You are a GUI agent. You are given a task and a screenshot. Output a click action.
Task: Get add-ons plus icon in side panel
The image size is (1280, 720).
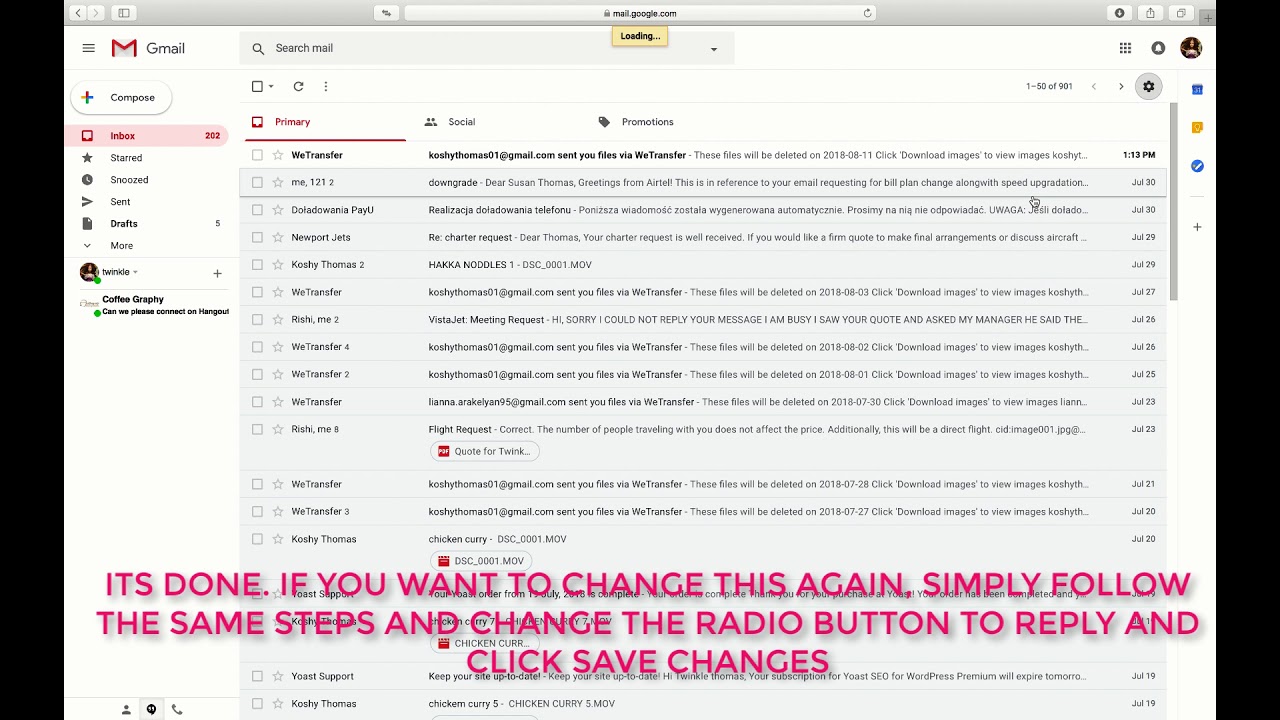(x=1197, y=227)
